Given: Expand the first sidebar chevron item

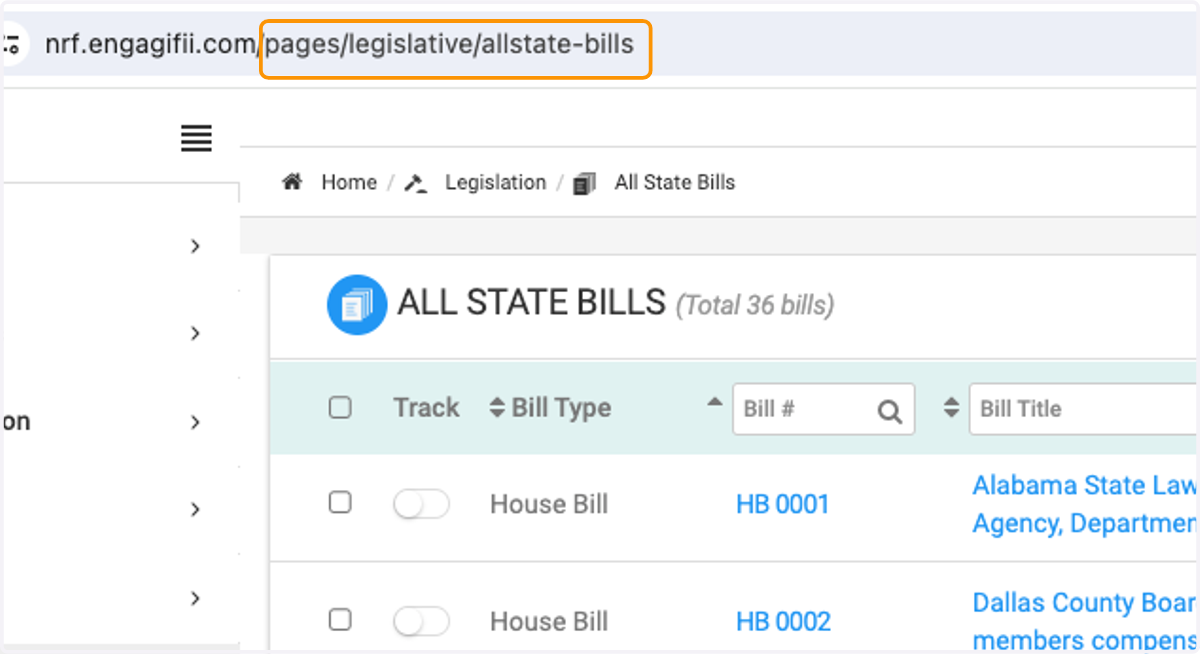Looking at the screenshot, I should click(195, 245).
